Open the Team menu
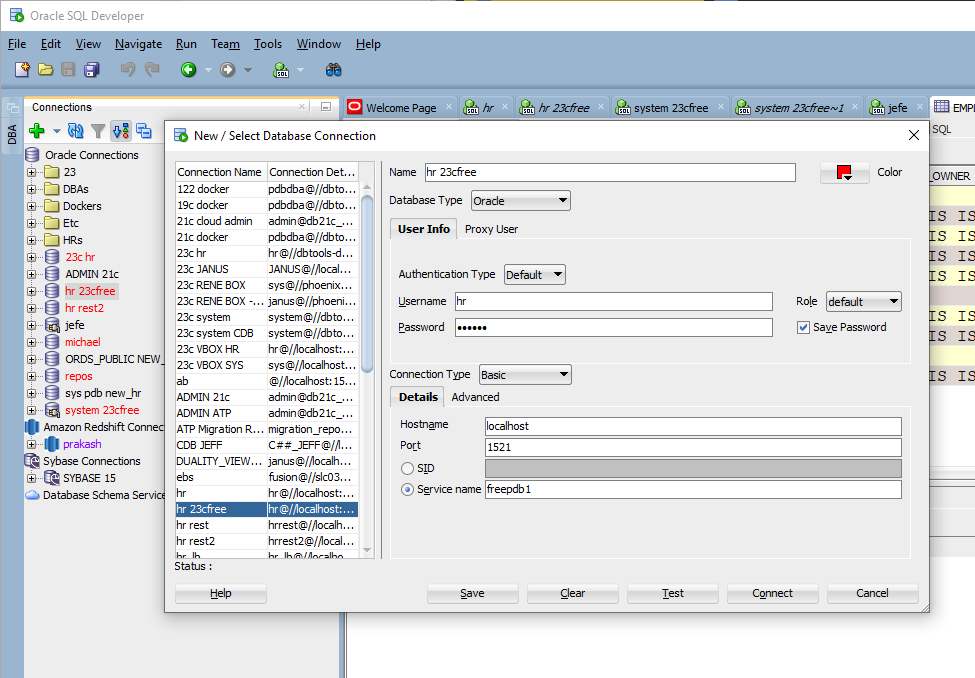The width and height of the screenshot is (975, 678). (x=225, y=44)
